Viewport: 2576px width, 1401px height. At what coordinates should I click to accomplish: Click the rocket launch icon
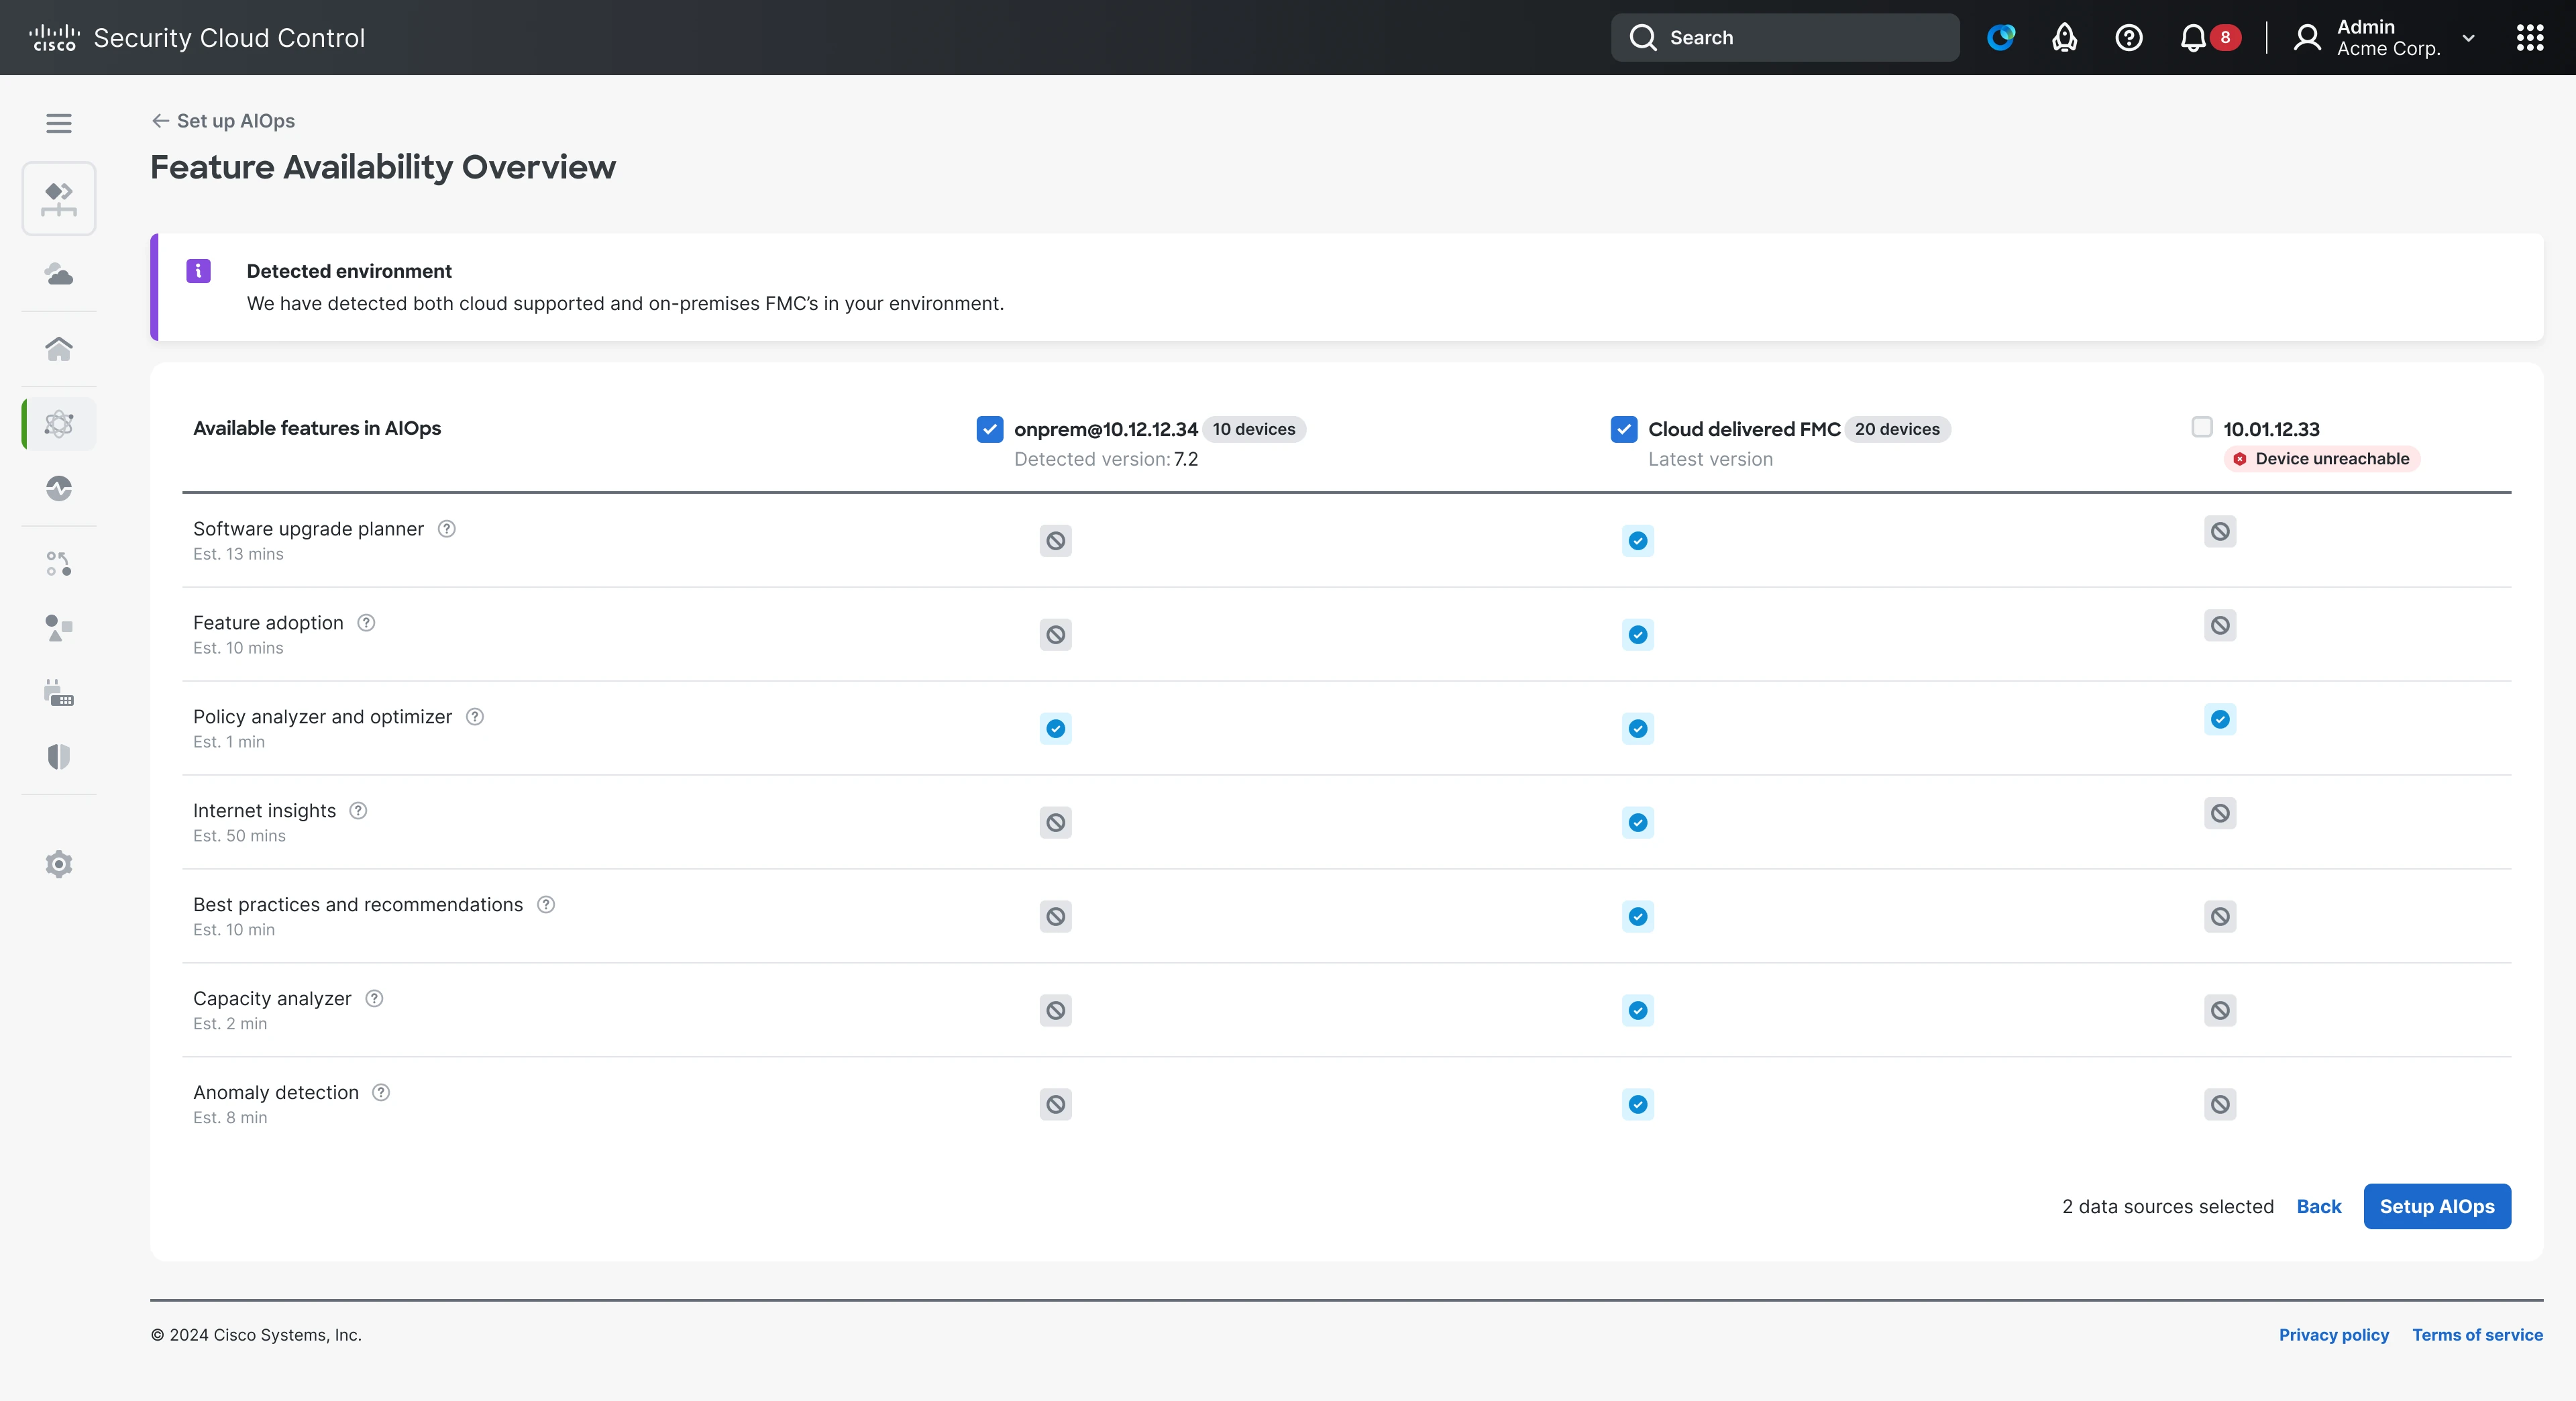point(2065,37)
